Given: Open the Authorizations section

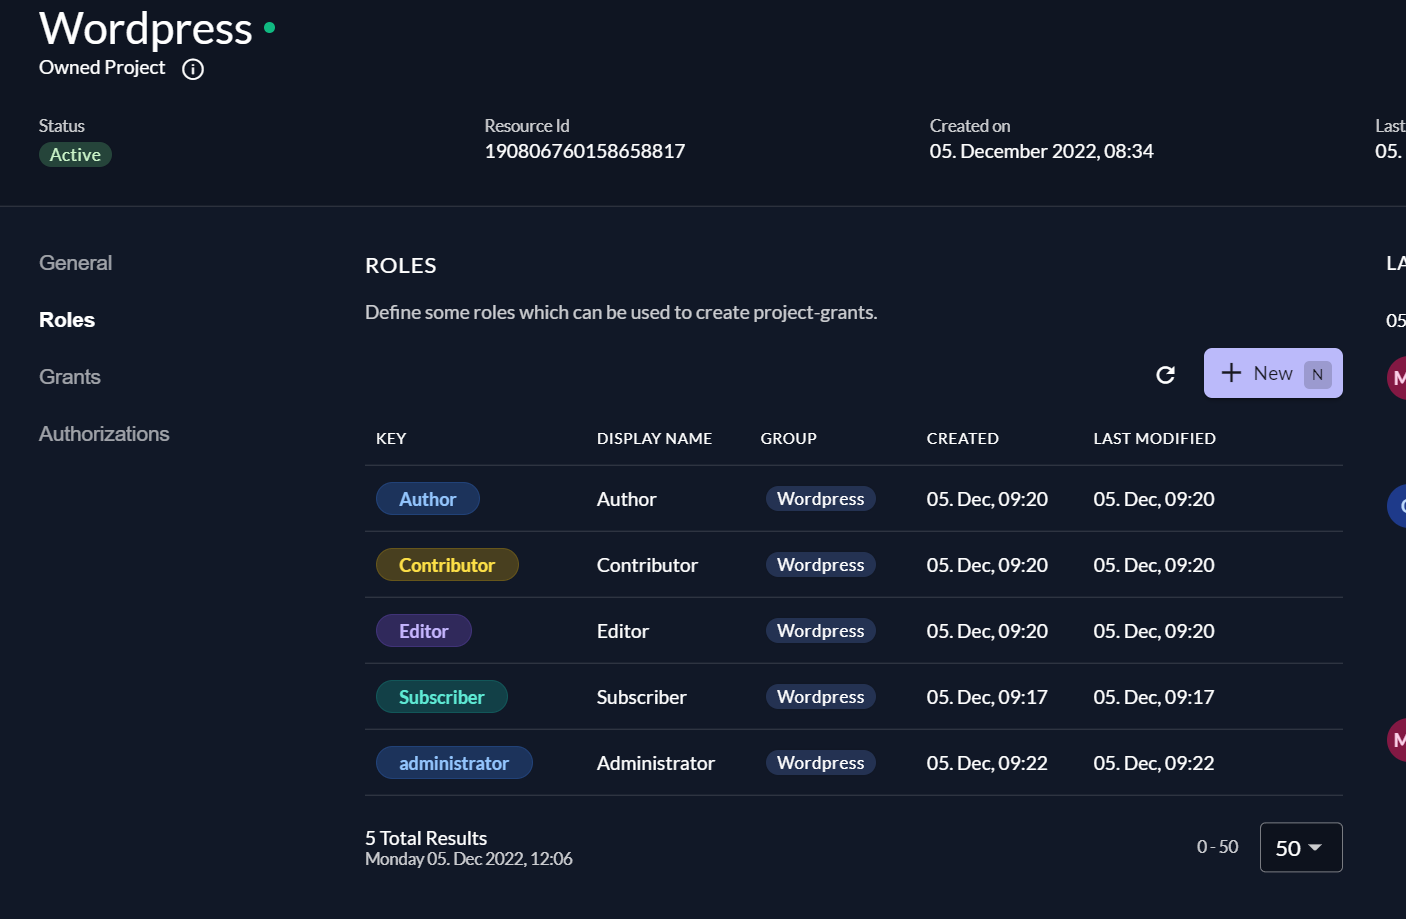Looking at the screenshot, I should 104,434.
